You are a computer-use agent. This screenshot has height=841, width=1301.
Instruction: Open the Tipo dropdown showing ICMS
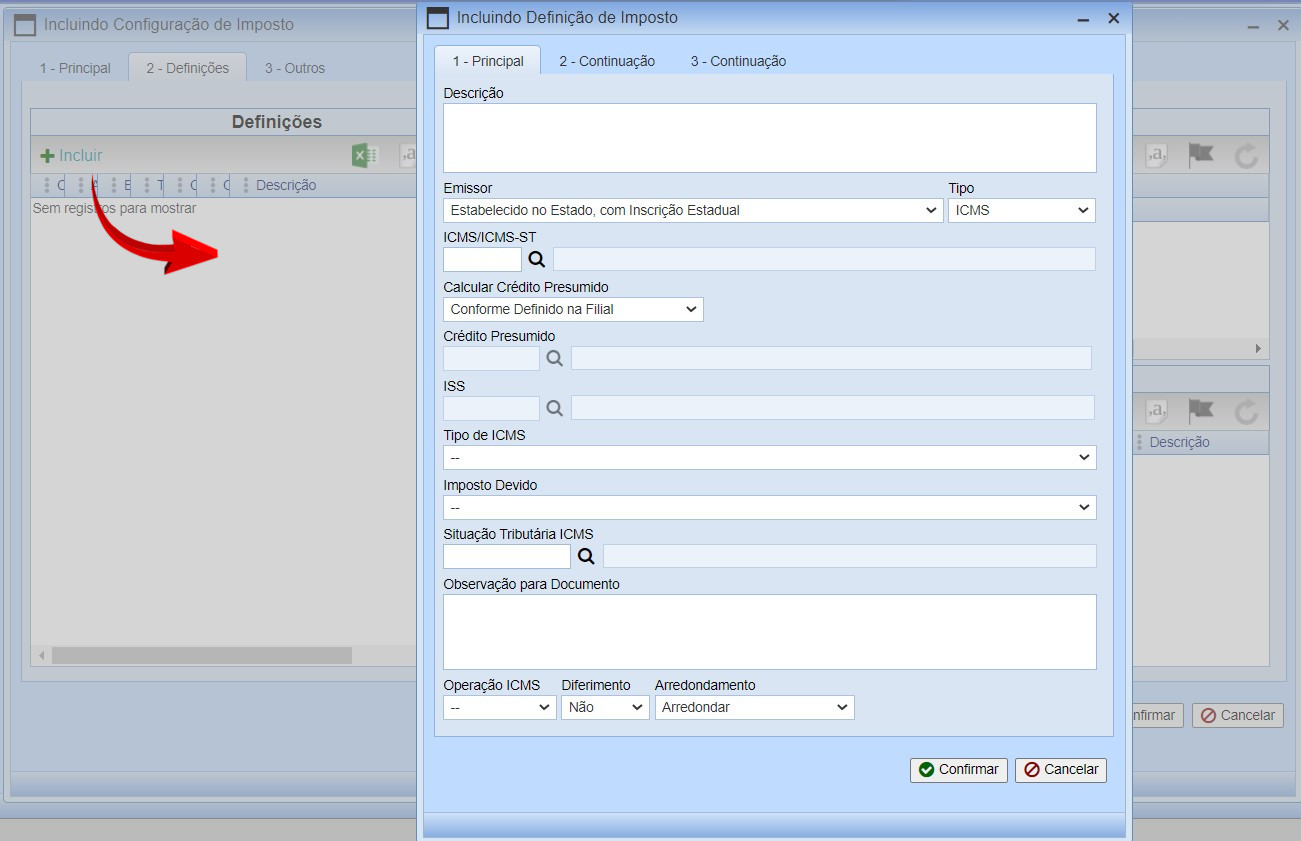[x=1021, y=210]
